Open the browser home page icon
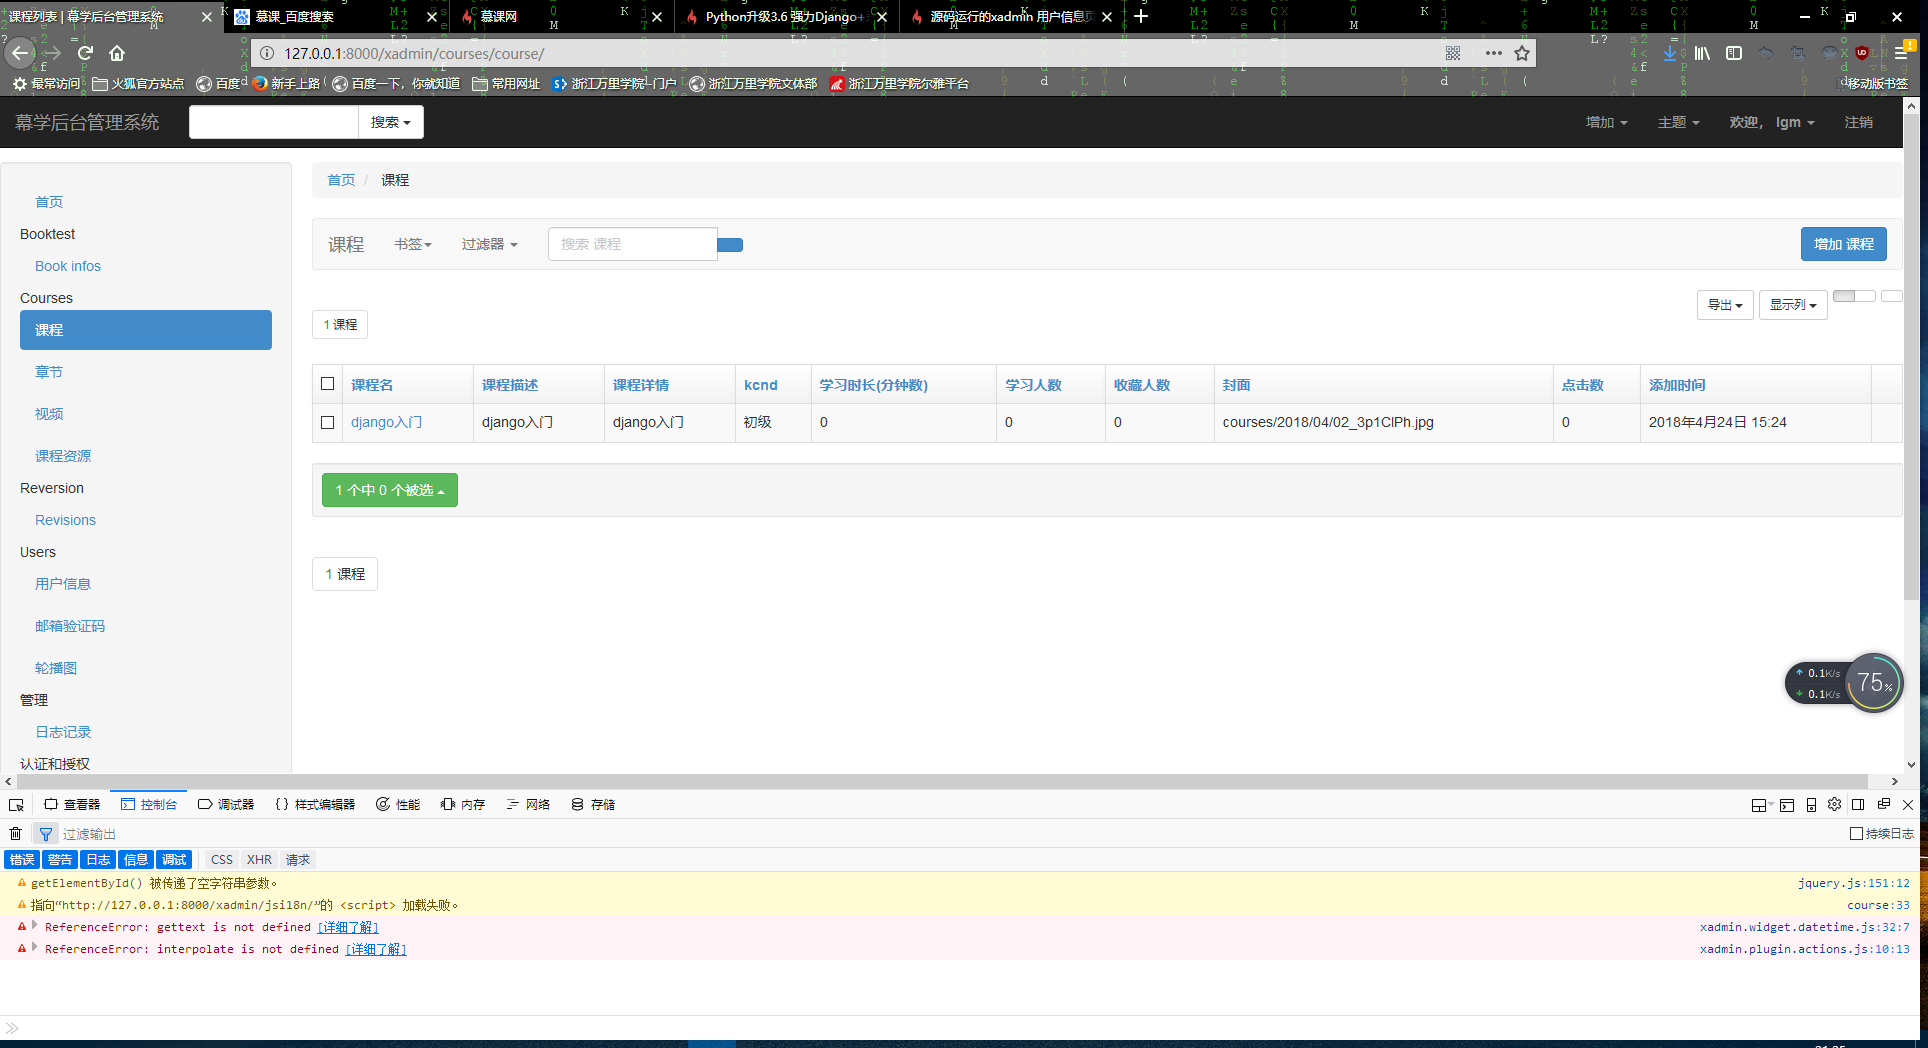The width and height of the screenshot is (1928, 1048). tap(117, 53)
